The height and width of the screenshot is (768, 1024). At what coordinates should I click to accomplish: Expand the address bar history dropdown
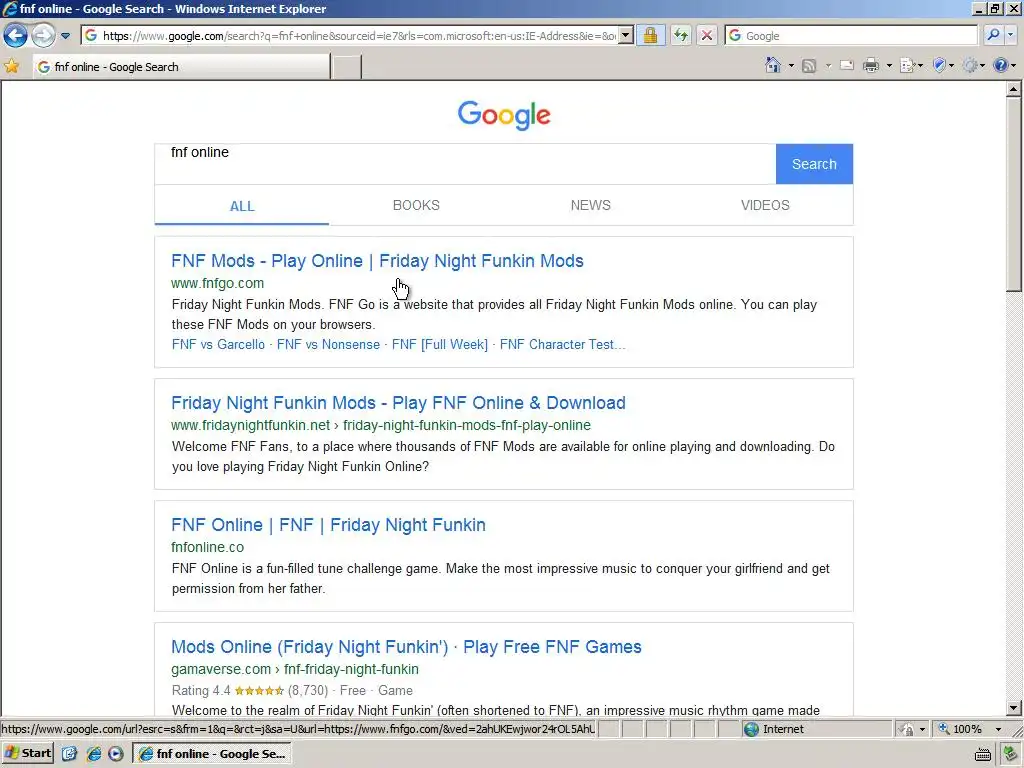click(626, 36)
